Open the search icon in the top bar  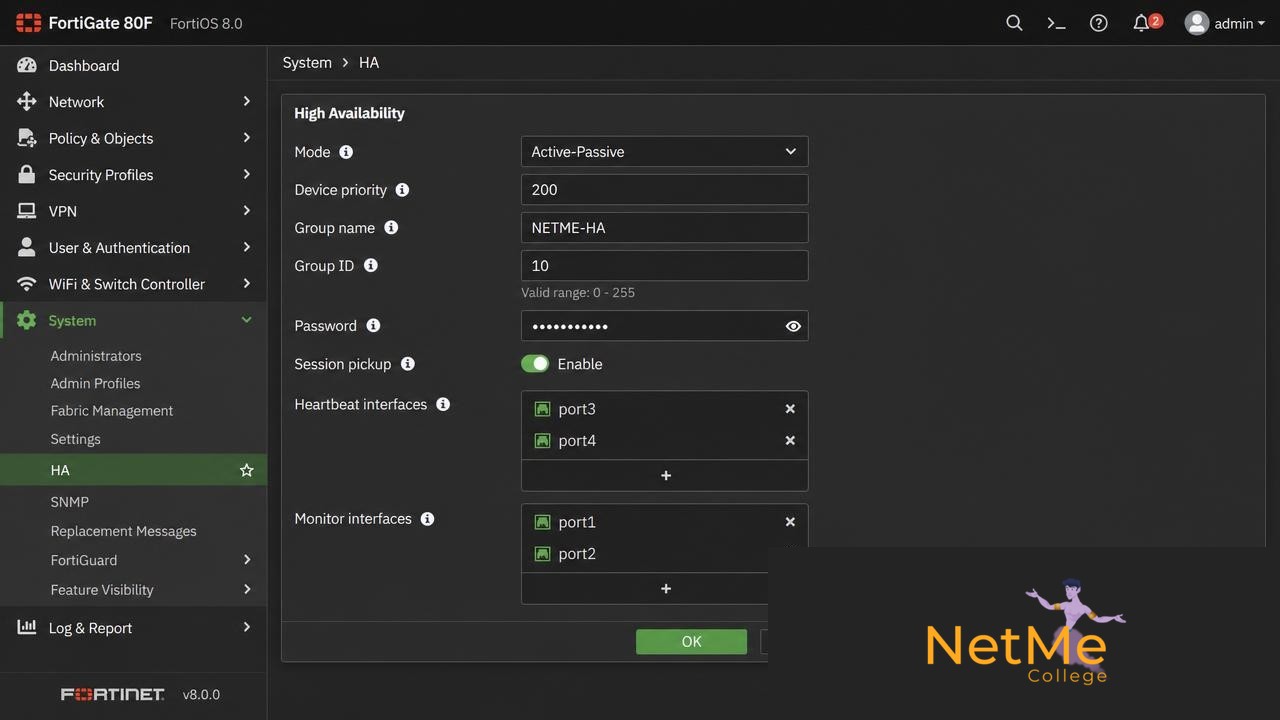(1014, 23)
